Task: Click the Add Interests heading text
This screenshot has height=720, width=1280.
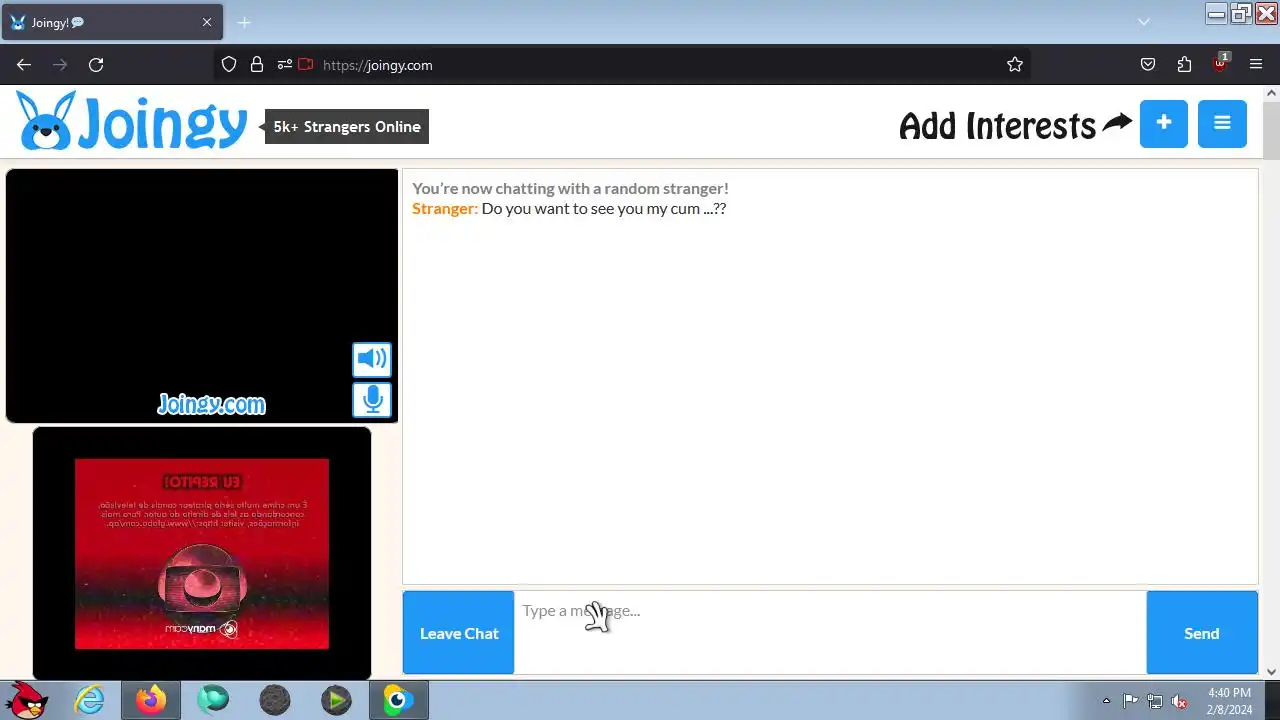Action: (x=997, y=126)
